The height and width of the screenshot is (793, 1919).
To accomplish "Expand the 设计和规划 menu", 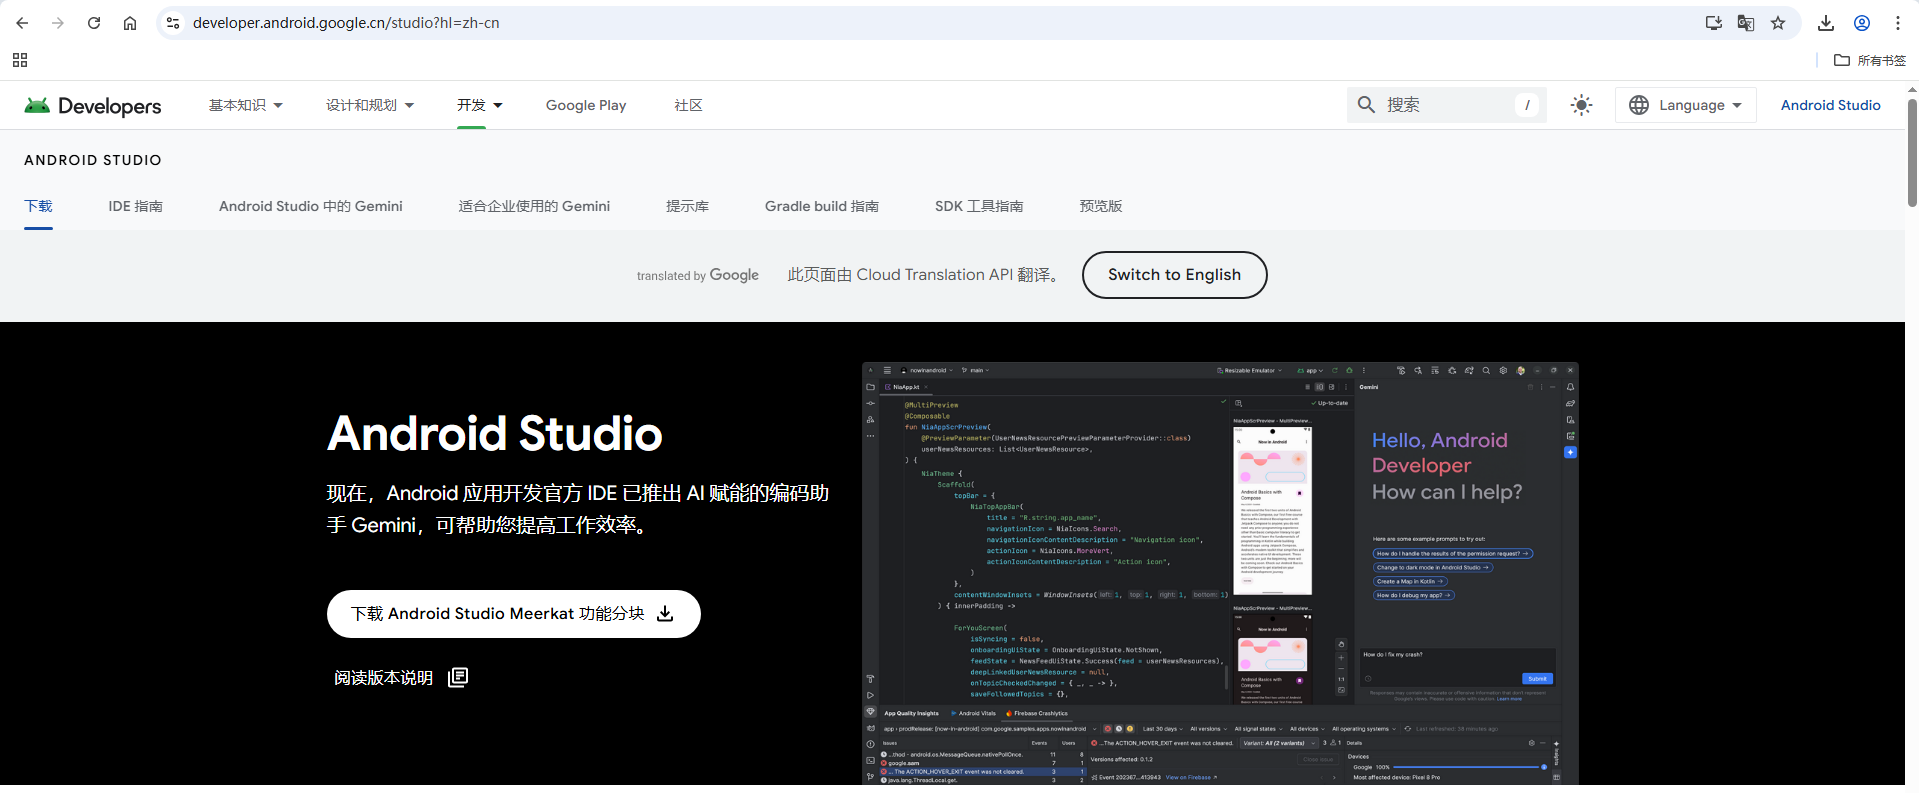I will tap(370, 105).
